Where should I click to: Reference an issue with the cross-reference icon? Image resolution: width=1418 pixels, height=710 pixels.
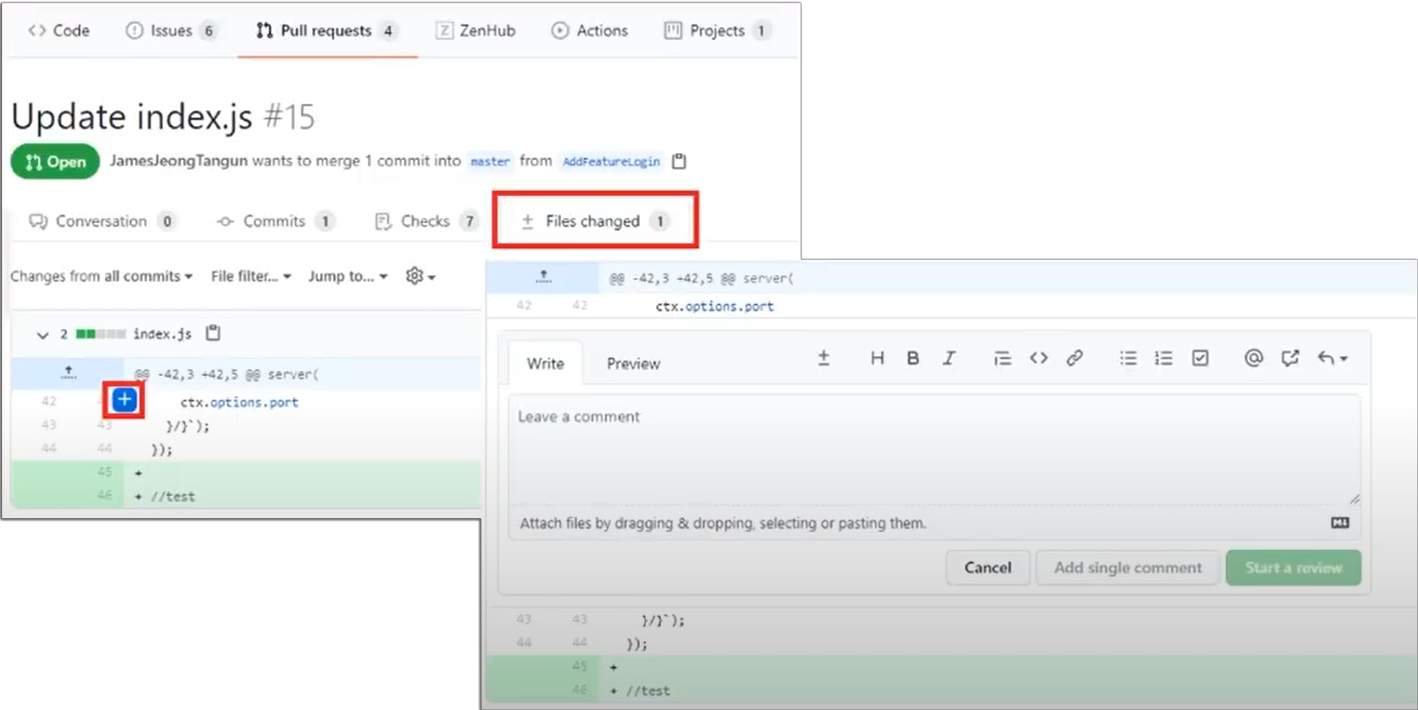[1290, 358]
